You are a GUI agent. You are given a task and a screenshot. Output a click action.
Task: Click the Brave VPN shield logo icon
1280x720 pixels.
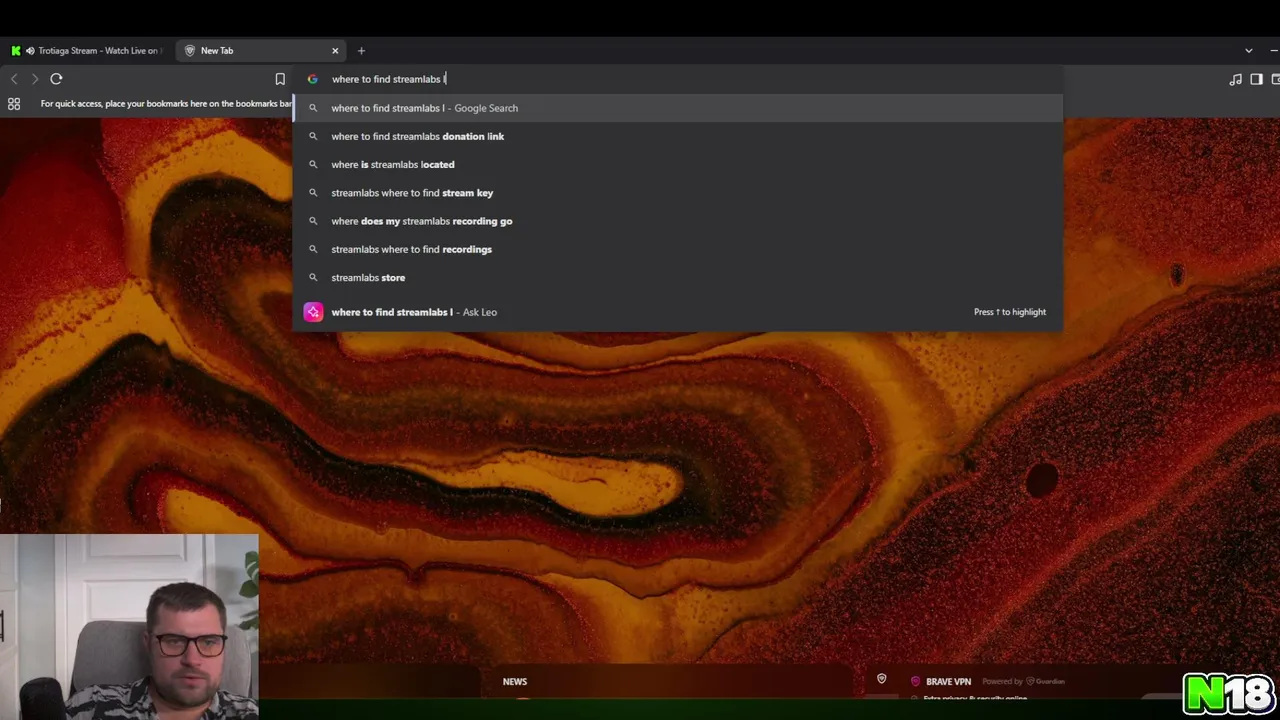915,682
